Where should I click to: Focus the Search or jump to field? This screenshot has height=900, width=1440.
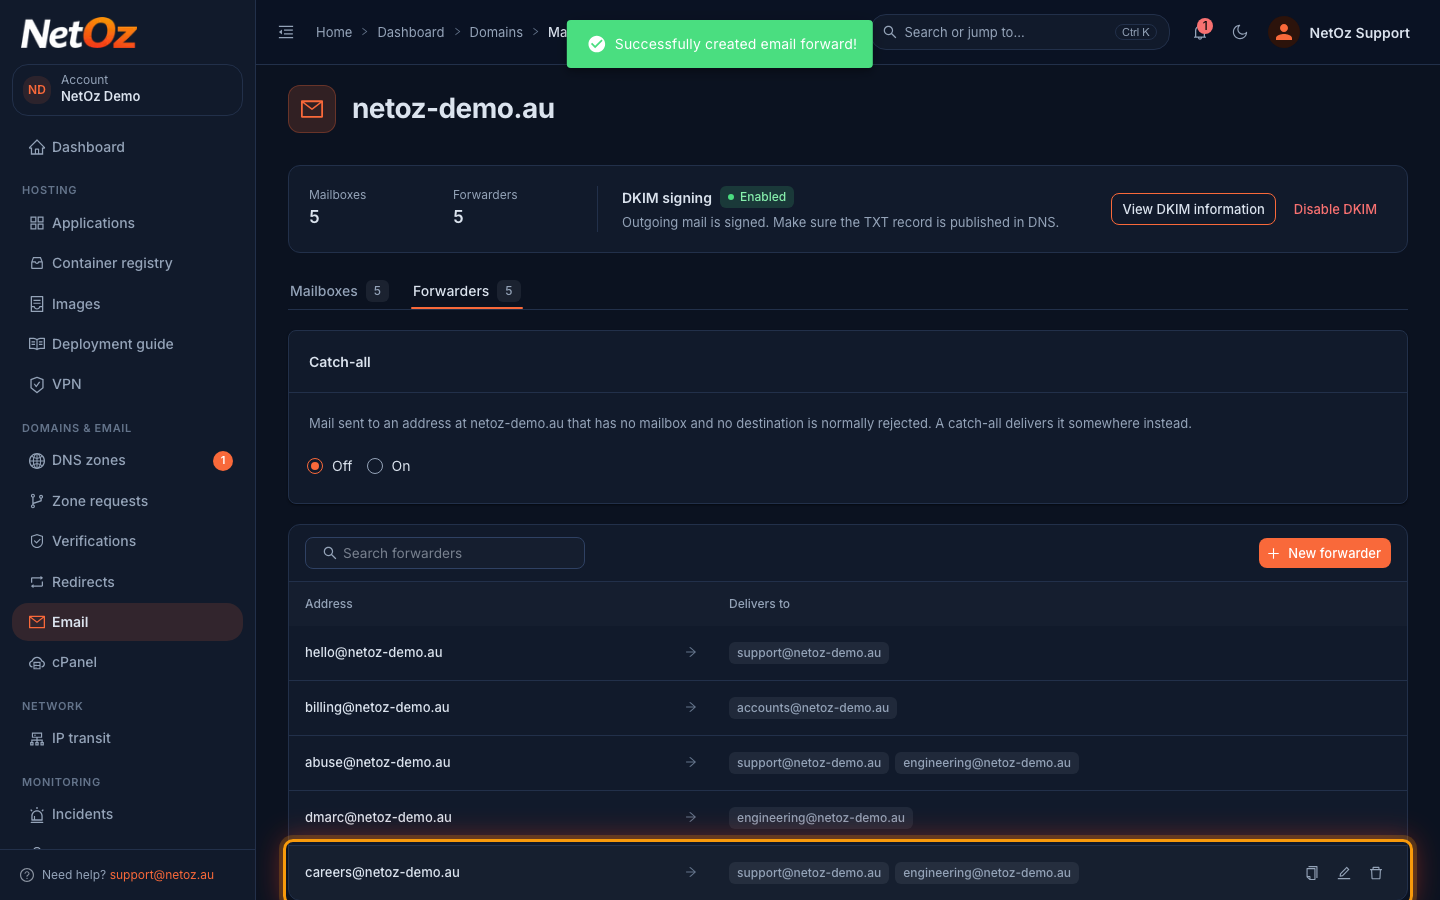(1021, 32)
